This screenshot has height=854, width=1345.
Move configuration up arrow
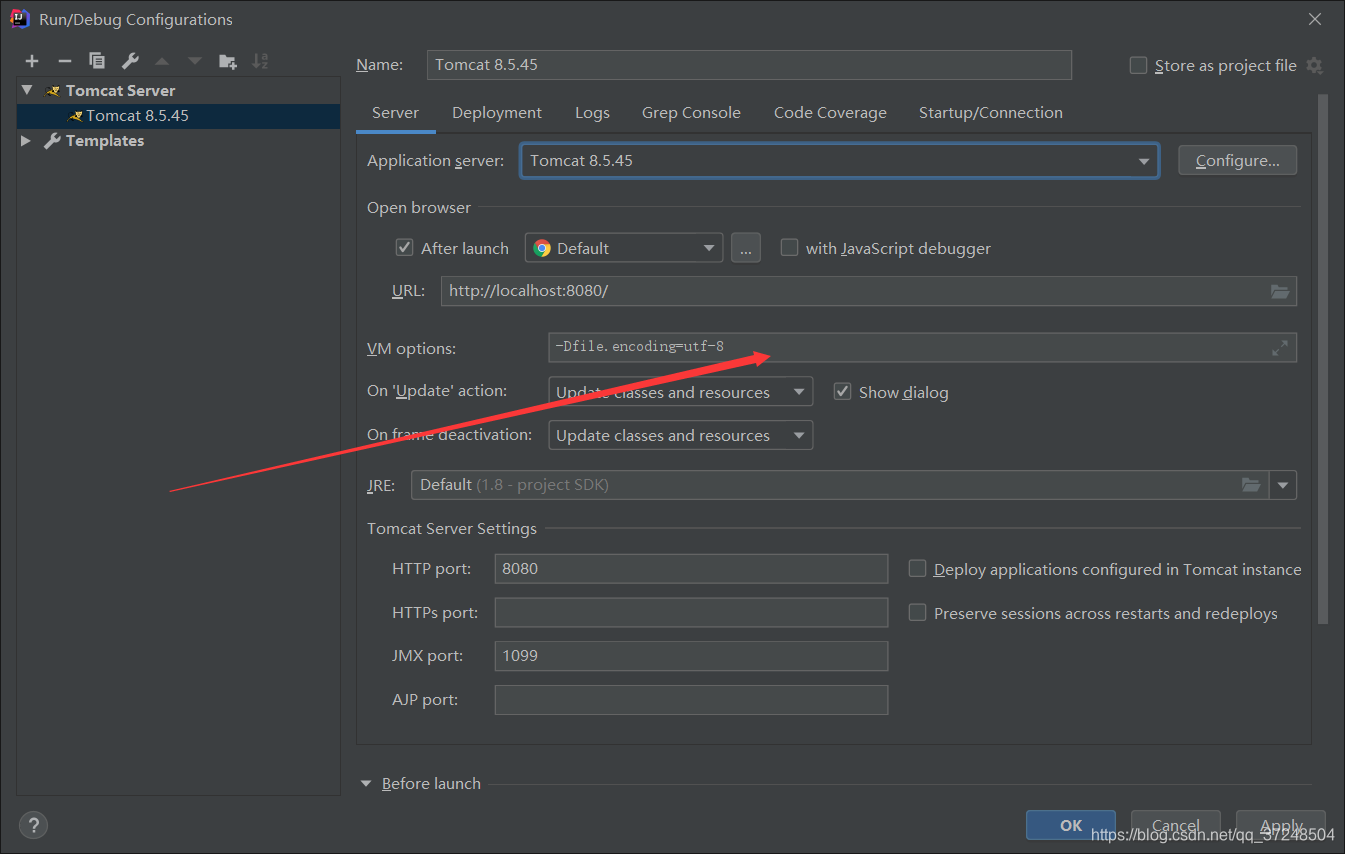click(162, 61)
